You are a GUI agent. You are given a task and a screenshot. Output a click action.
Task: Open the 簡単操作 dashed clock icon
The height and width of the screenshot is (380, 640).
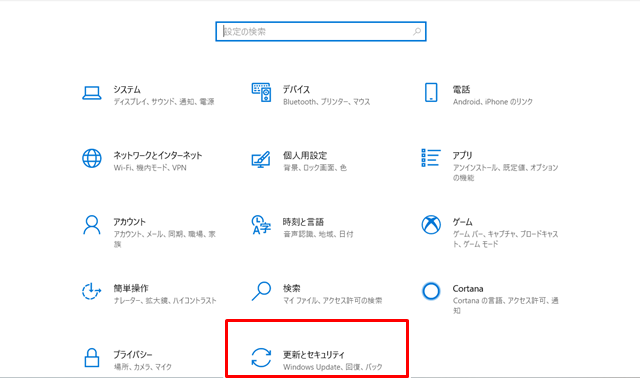[x=91, y=291]
